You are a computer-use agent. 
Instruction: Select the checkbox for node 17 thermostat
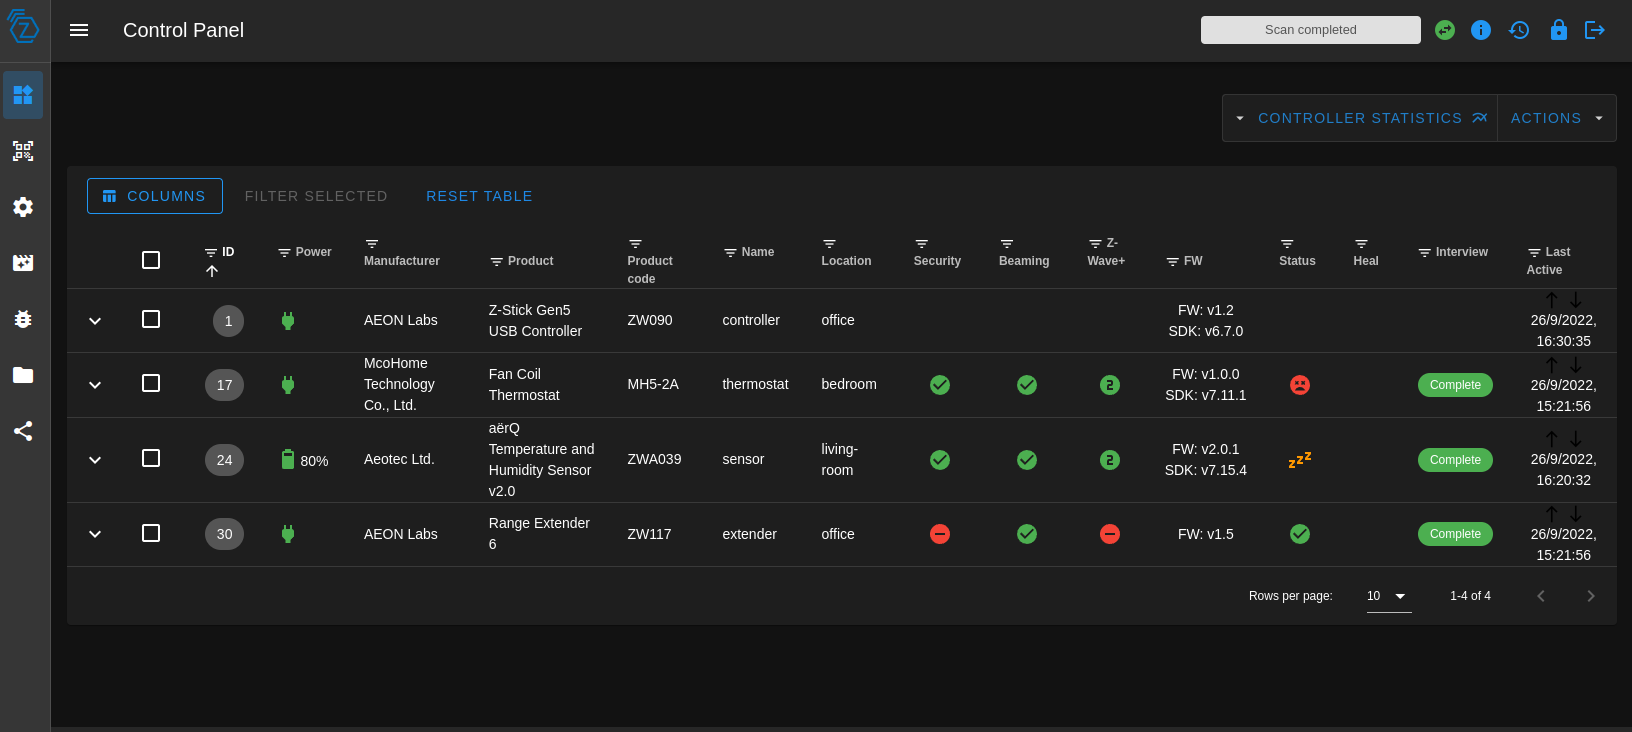pyautogui.click(x=151, y=383)
